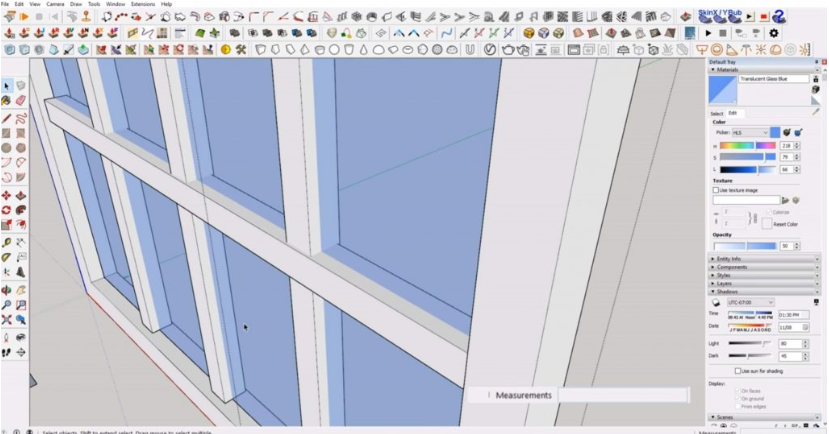Pick the Offset tool

click(x=21, y=225)
